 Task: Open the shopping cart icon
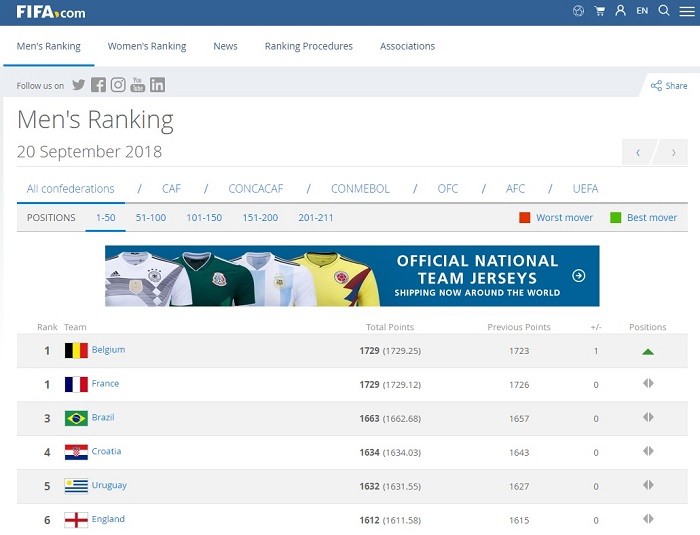pyautogui.click(x=600, y=11)
